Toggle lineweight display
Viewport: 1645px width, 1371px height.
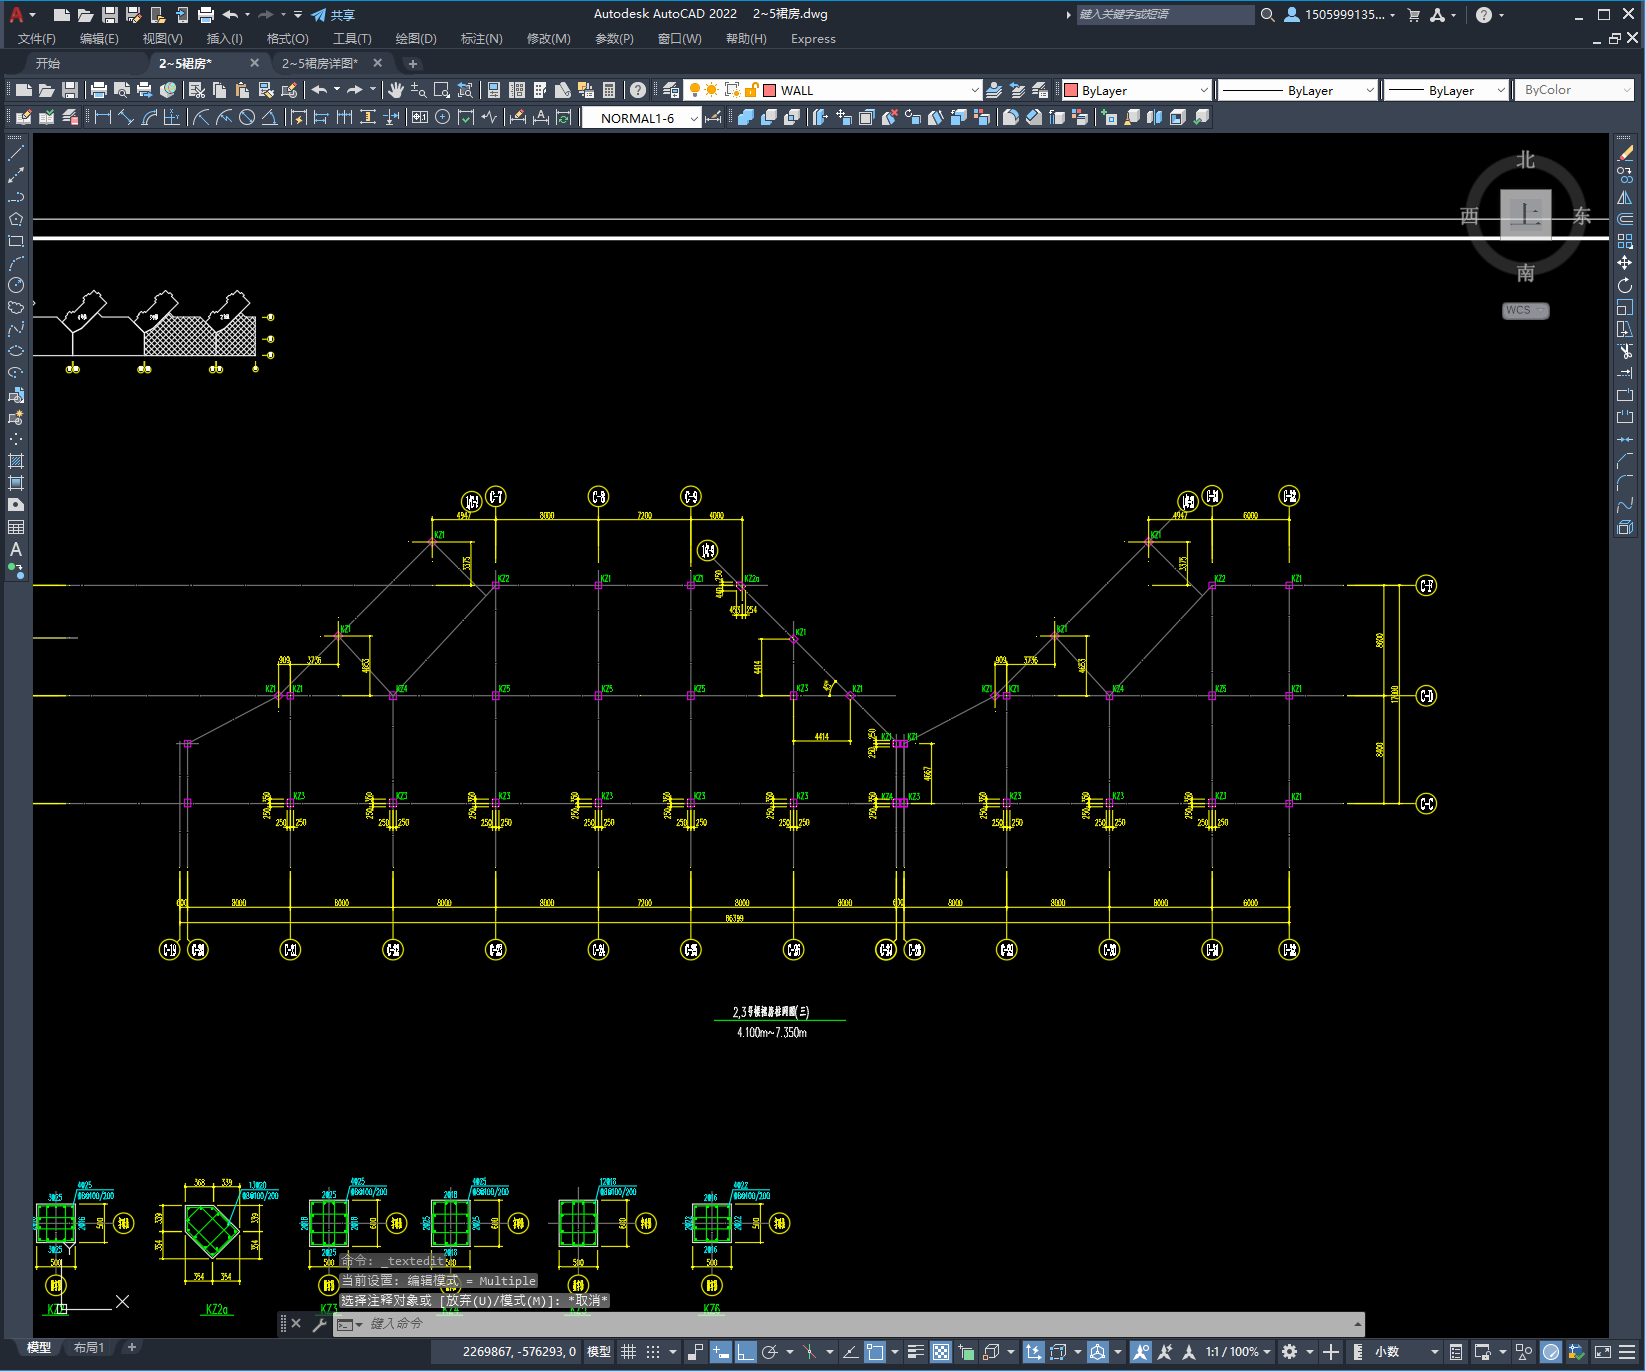915,1352
